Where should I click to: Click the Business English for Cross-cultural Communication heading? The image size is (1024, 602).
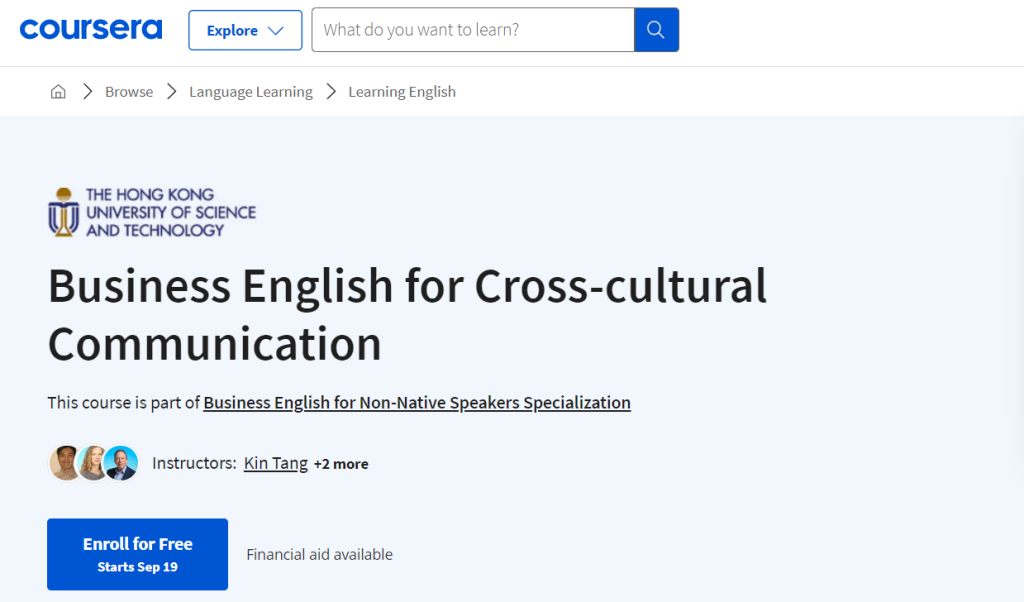click(407, 314)
